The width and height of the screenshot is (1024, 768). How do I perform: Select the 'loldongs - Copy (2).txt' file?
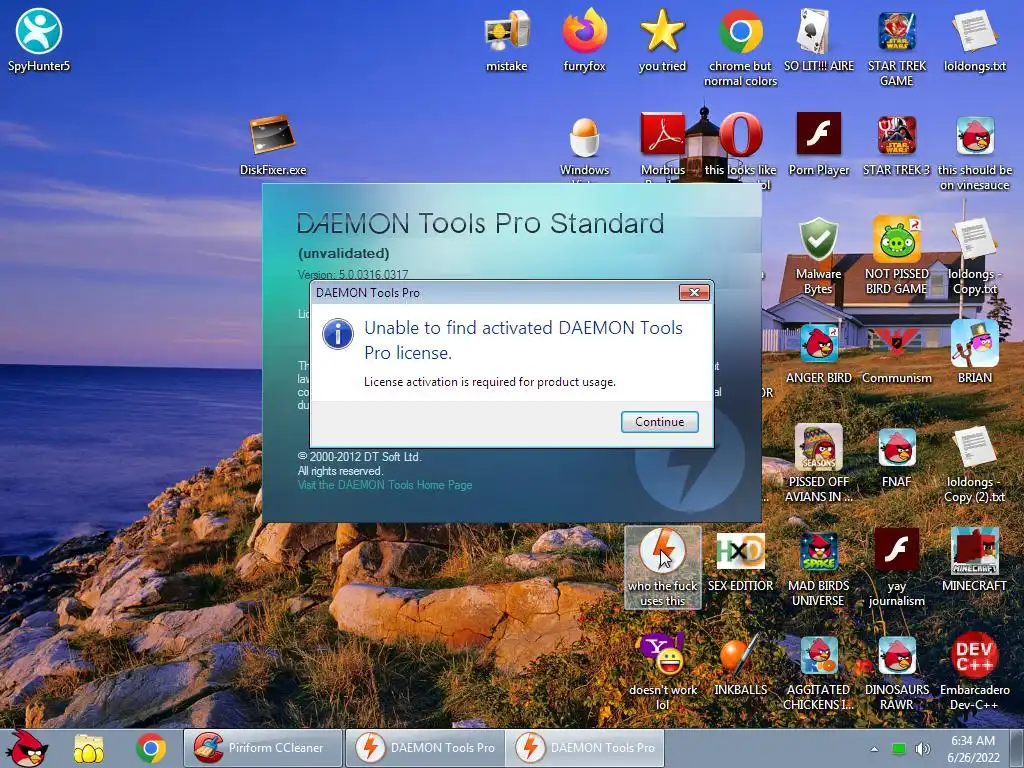pos(974,462)
